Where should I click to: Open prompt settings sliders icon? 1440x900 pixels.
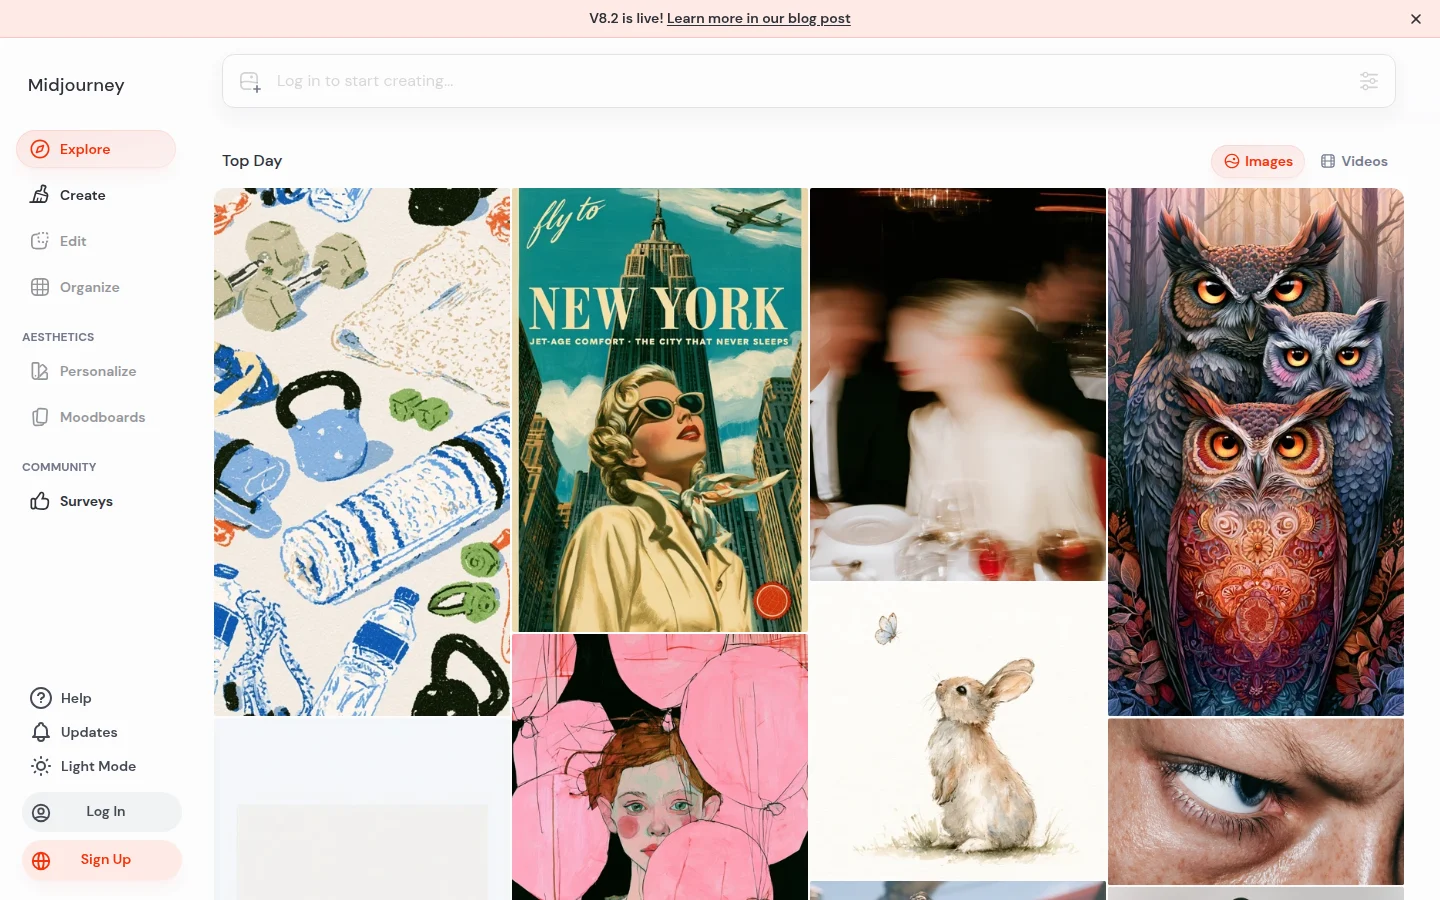point(1369,81)
